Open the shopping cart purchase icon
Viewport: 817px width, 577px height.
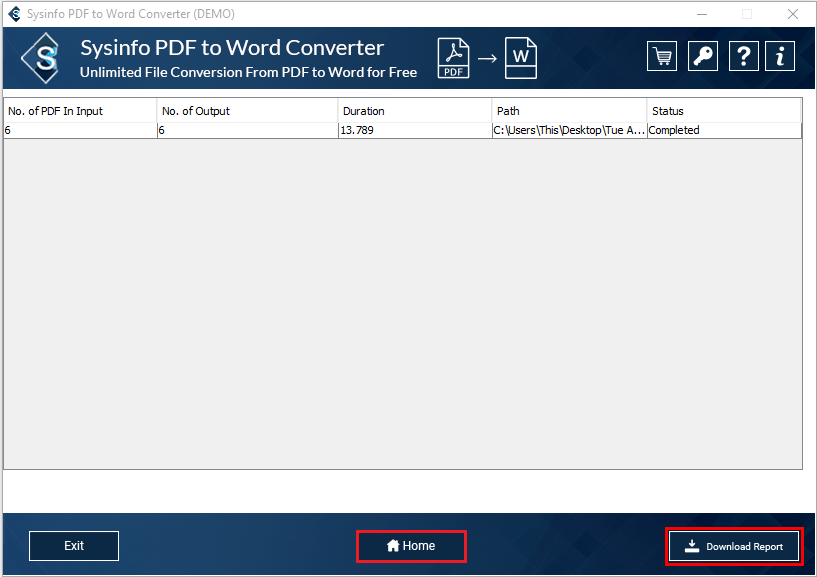(661, 57)
